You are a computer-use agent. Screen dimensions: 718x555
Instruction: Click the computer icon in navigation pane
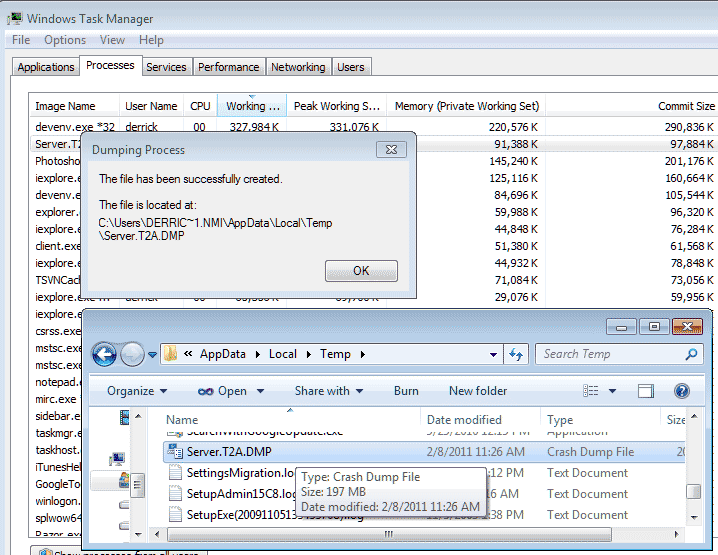click(117, 457)
